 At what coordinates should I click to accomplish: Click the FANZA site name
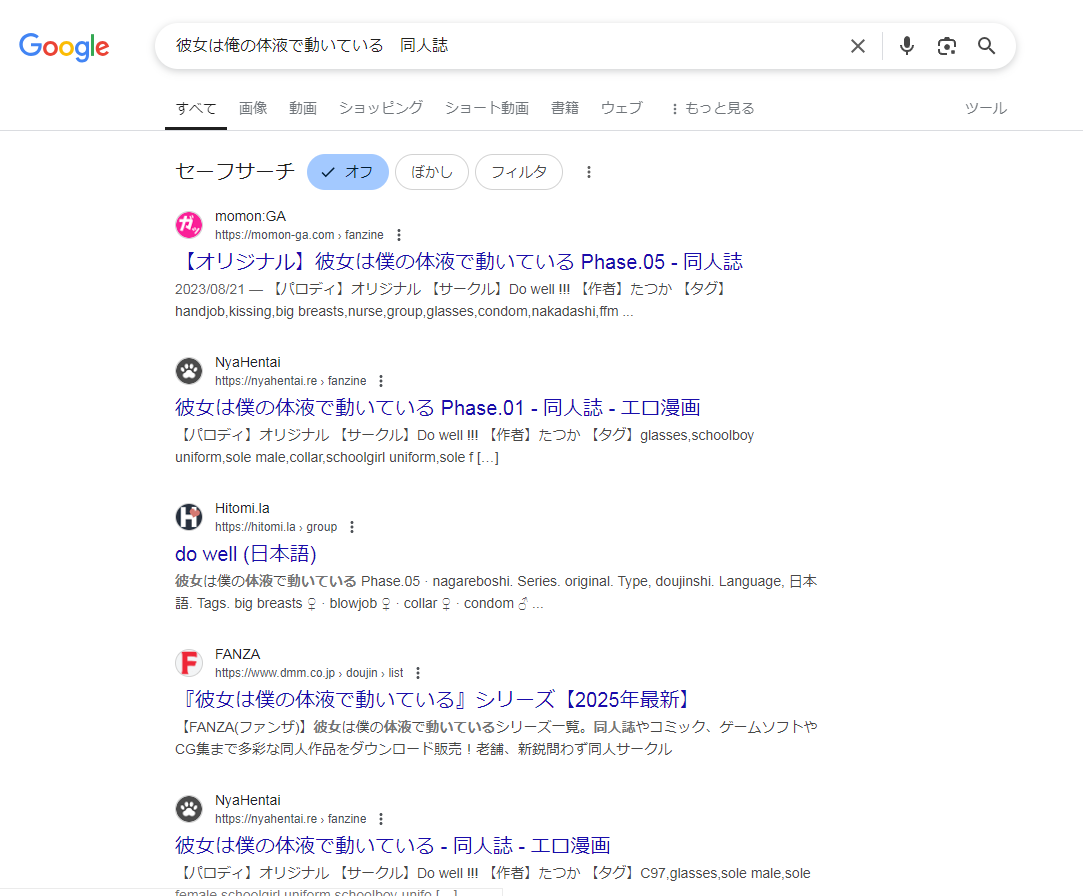pyautogui.click(x=237, y=654)
